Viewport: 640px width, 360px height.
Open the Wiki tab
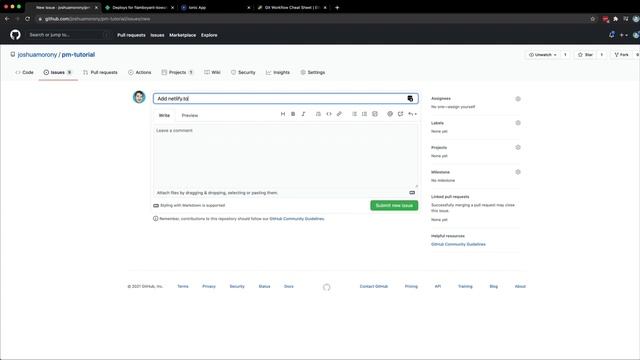pos(212,72)
